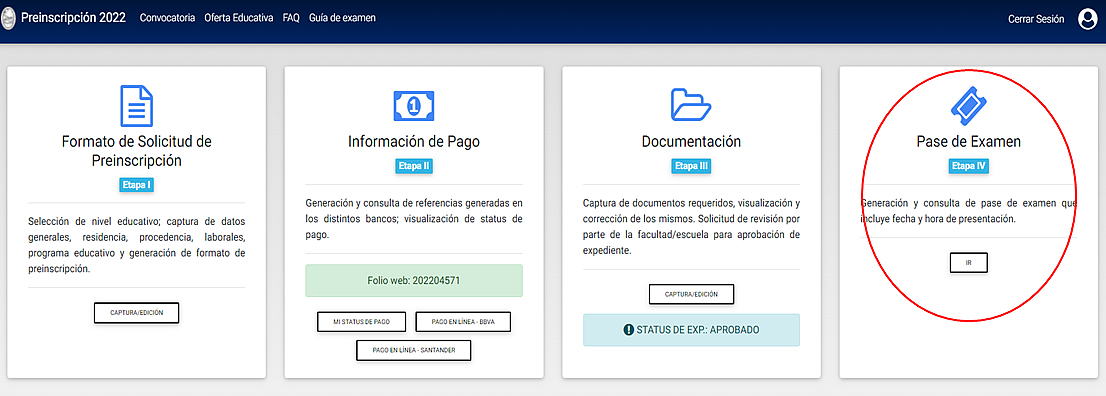Click the IR button under Pase de Examen

click(968, 263)
